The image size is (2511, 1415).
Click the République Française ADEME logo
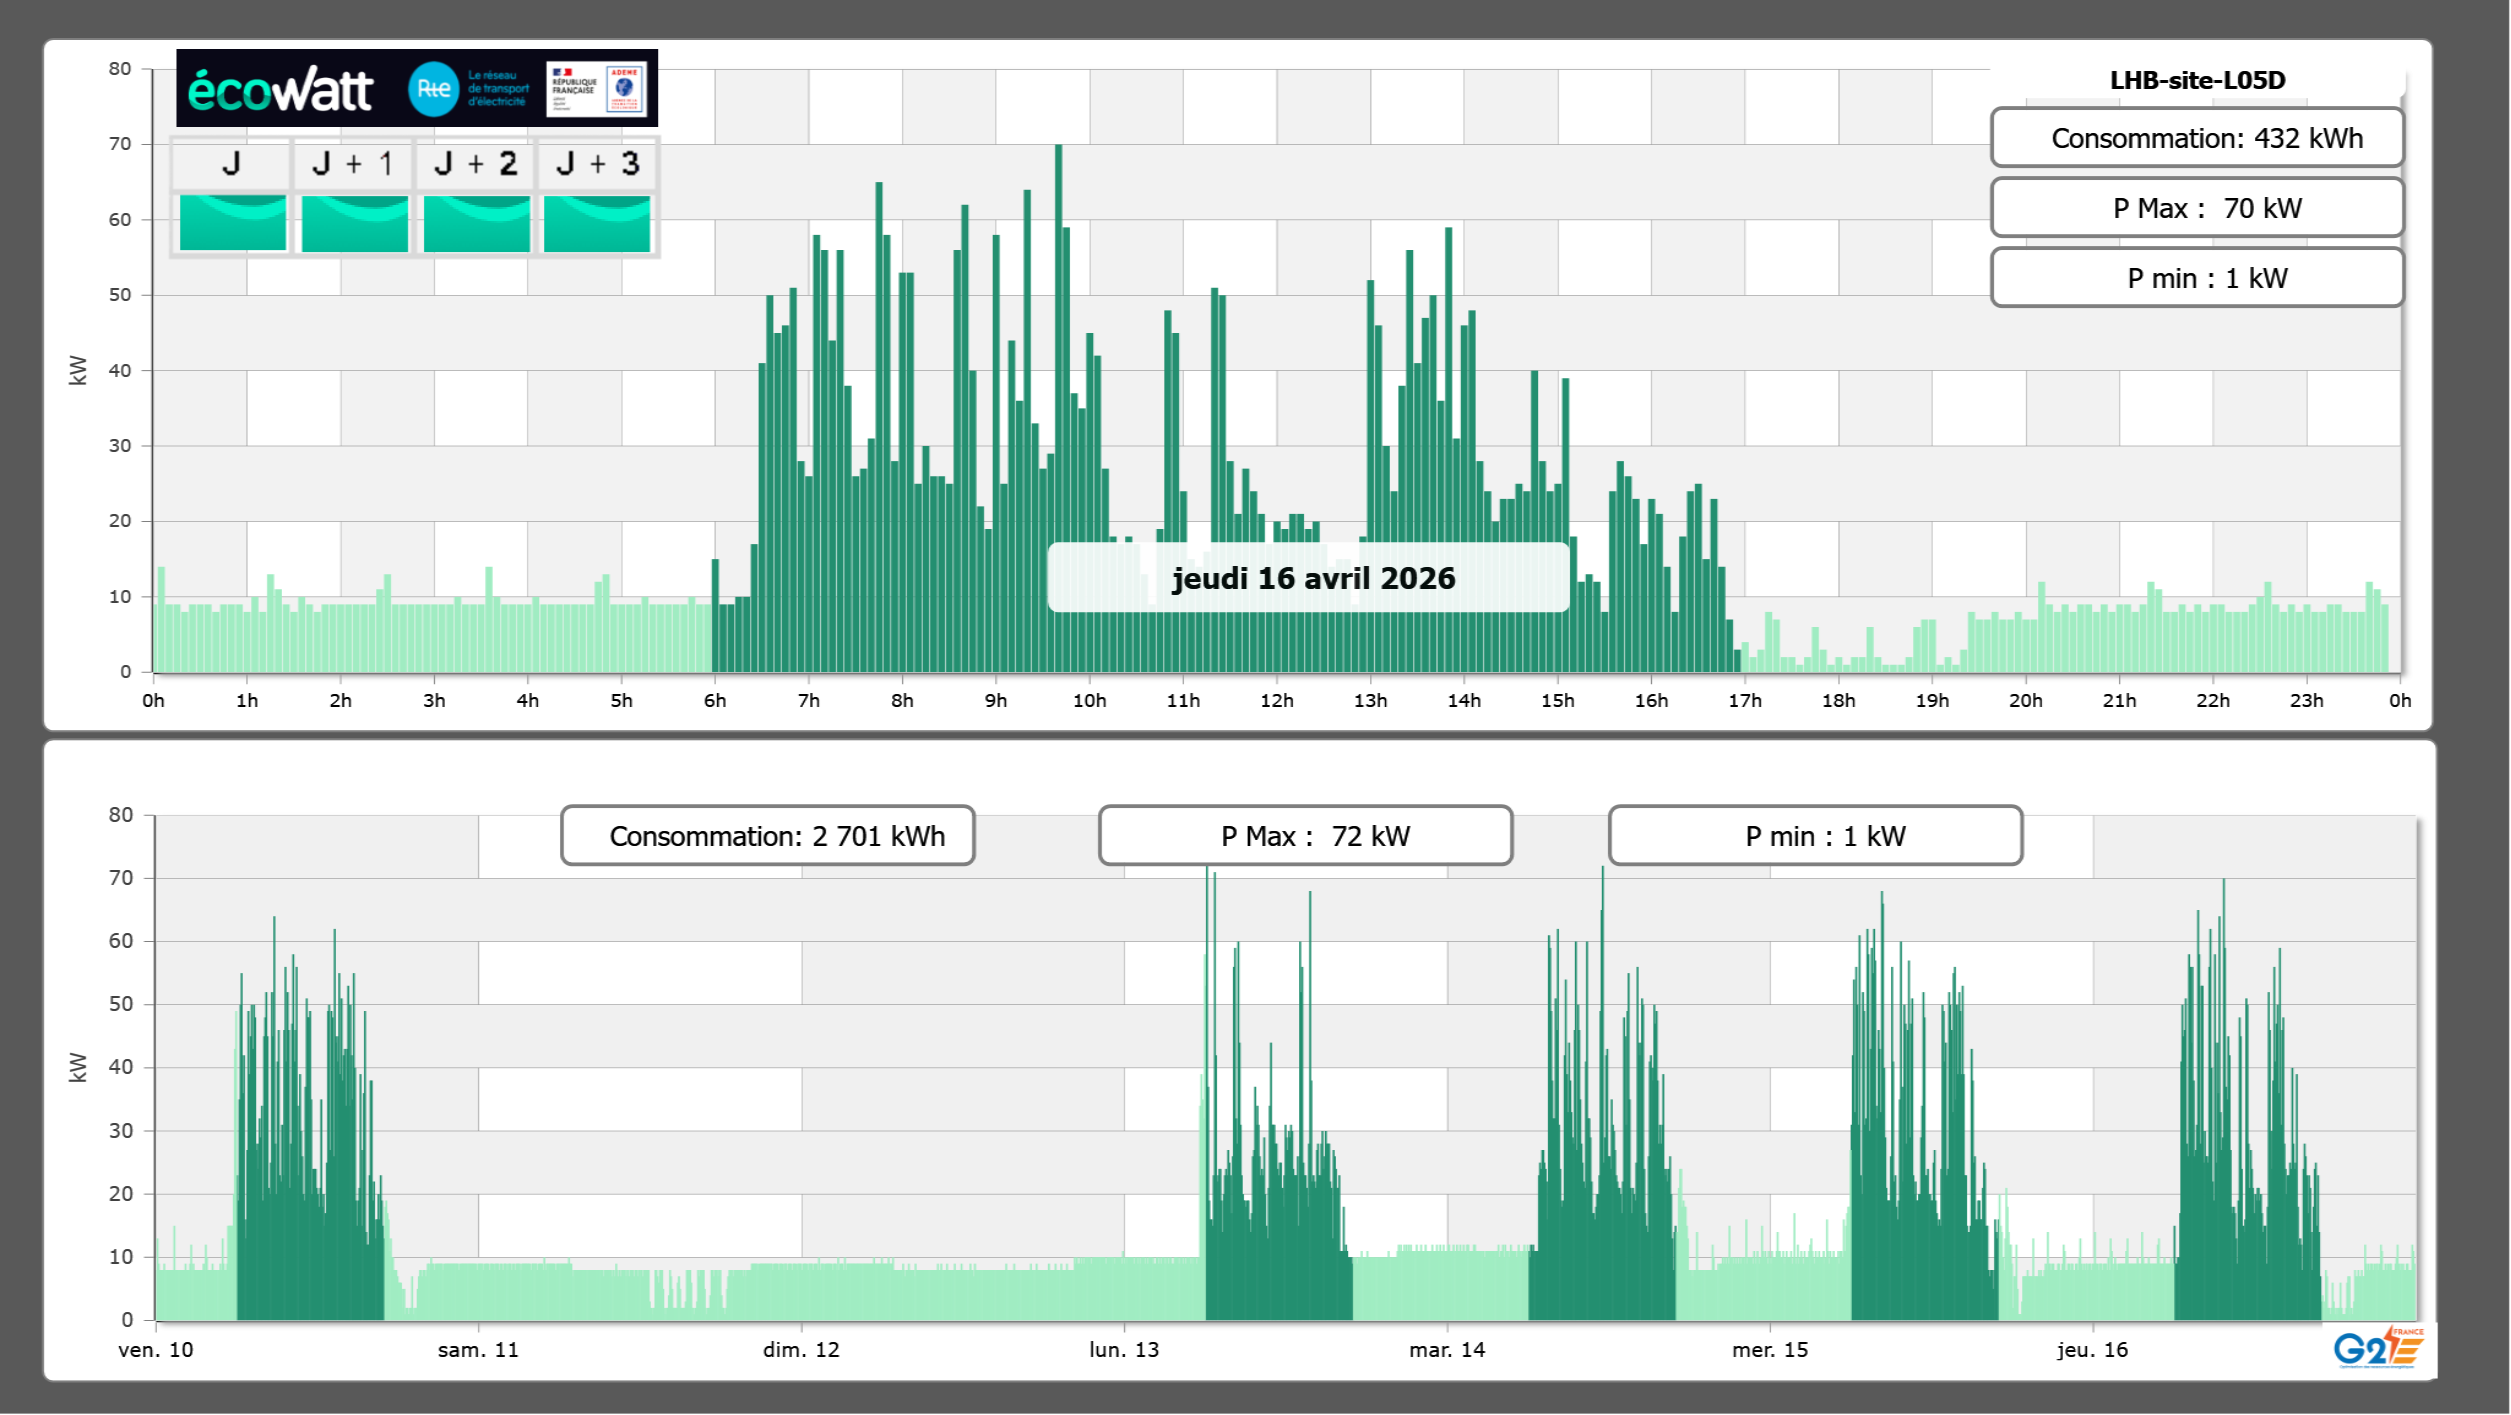[597, 89]
